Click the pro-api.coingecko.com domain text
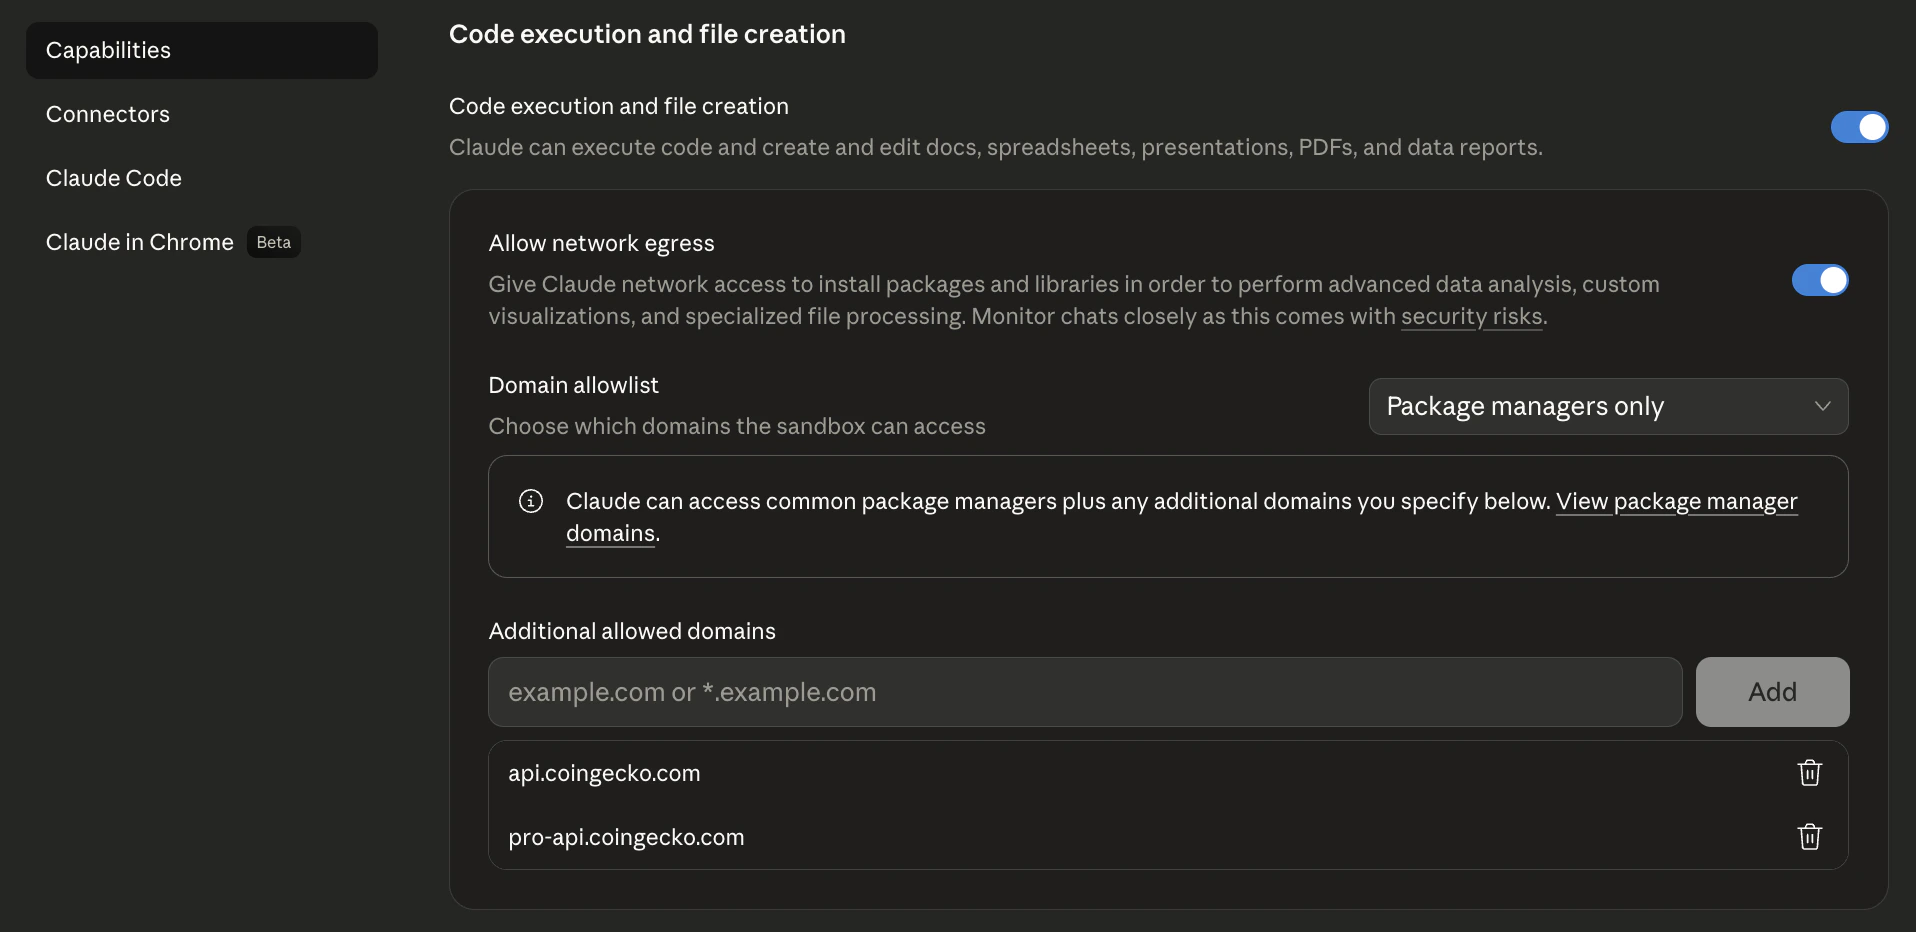Viewport: 1916px width, 932px height. [x=626, y=838]
